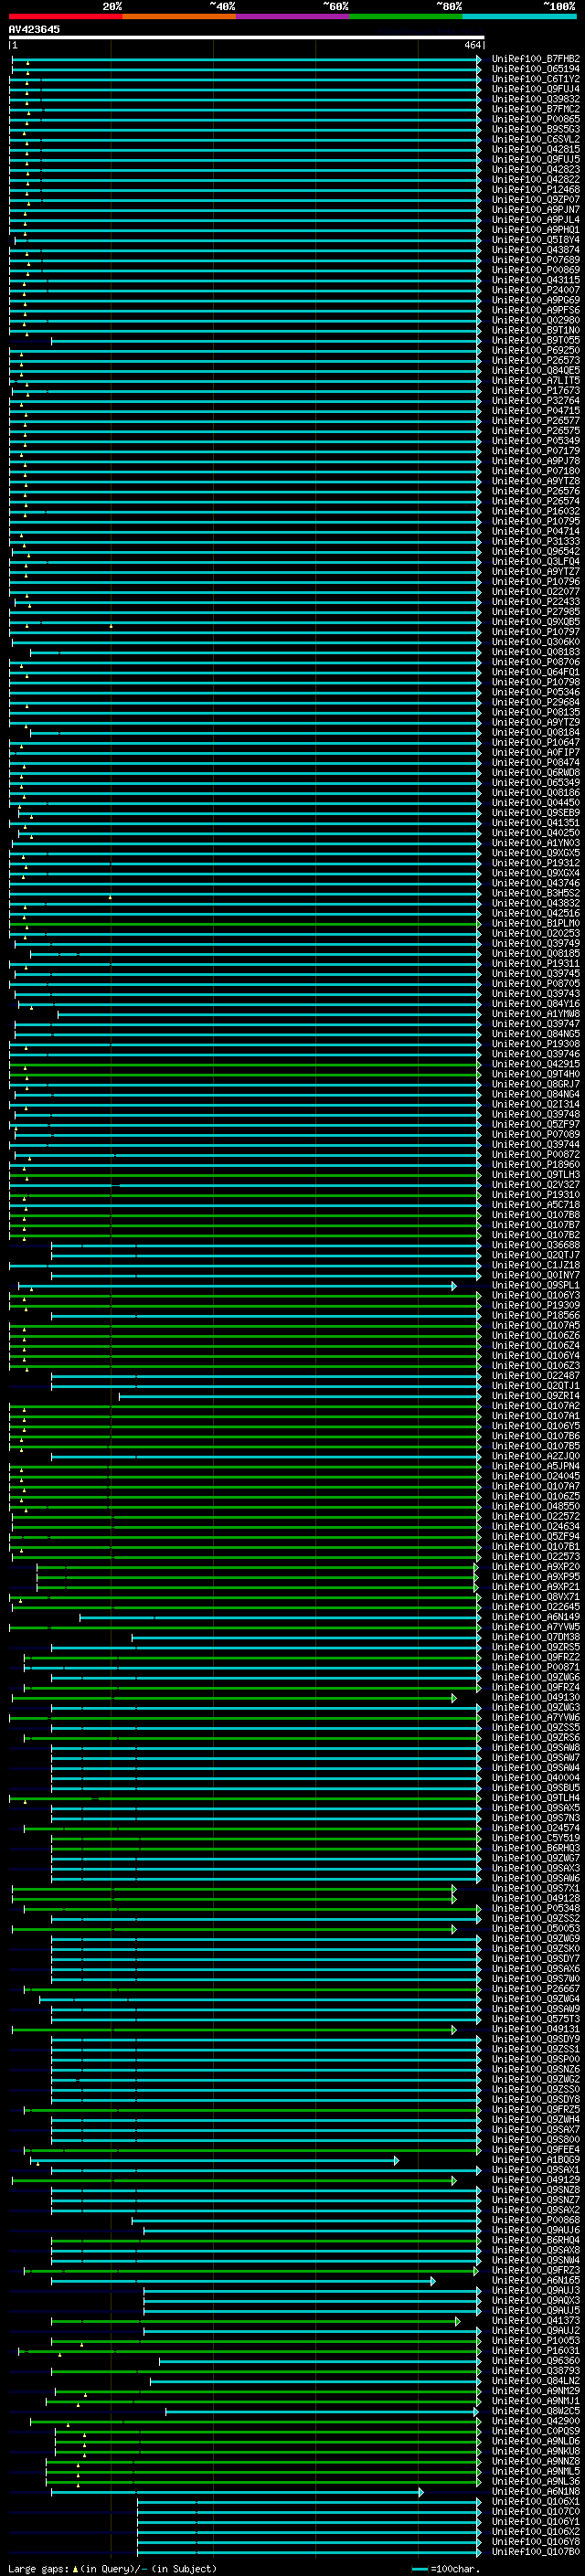
Task: Click the AV423645 query sequence name
Action: click(x=34, y=30)
